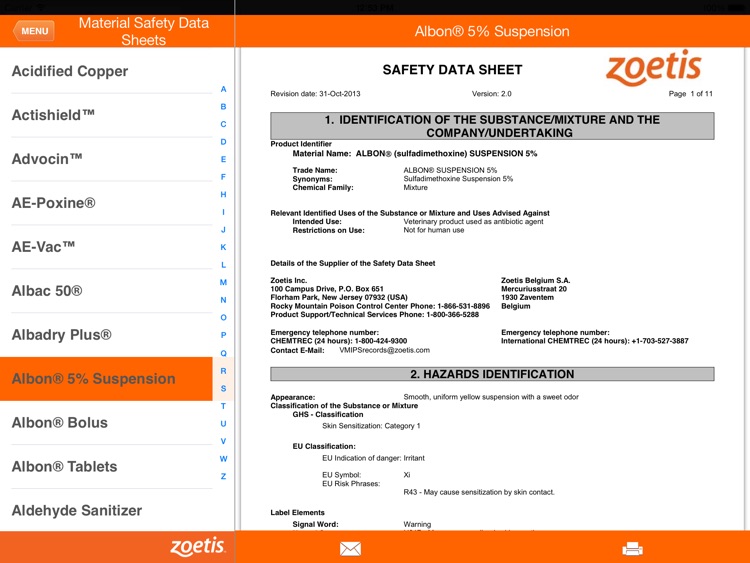Screen dimensions: 750x563
Task: Tap the printer icon
Action: pos(632,548)
